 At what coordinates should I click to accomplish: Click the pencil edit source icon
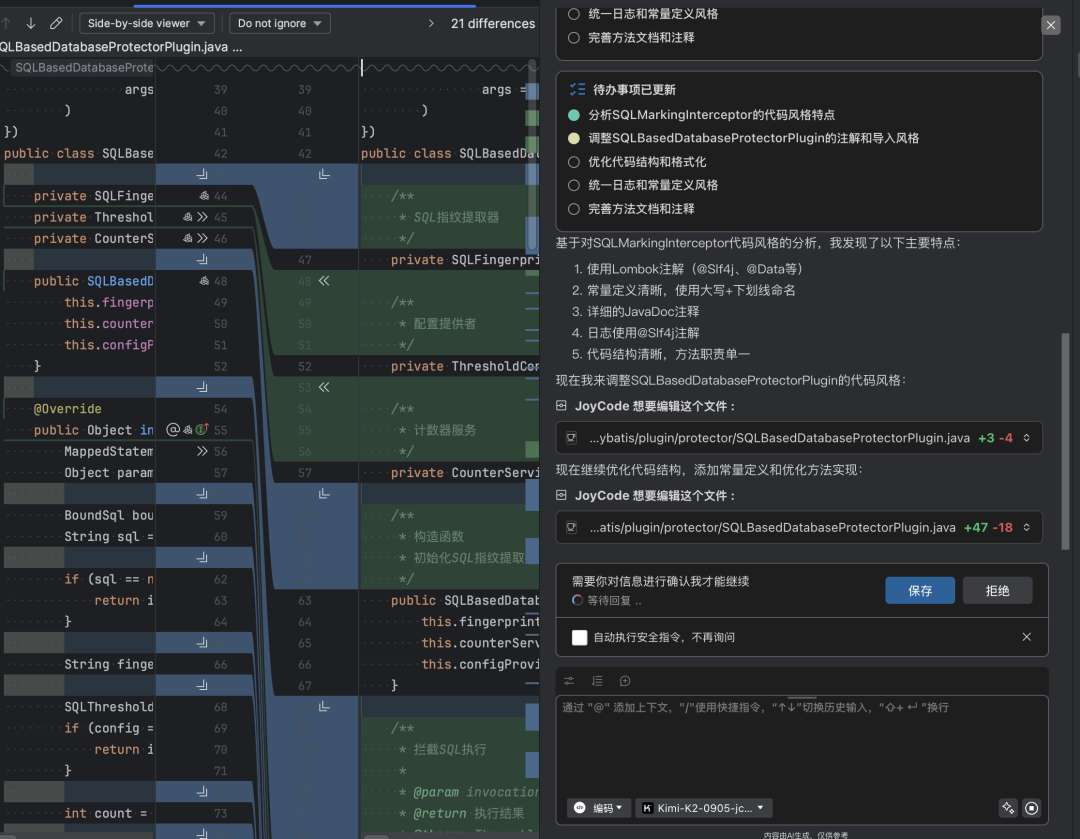pos(56,23)
